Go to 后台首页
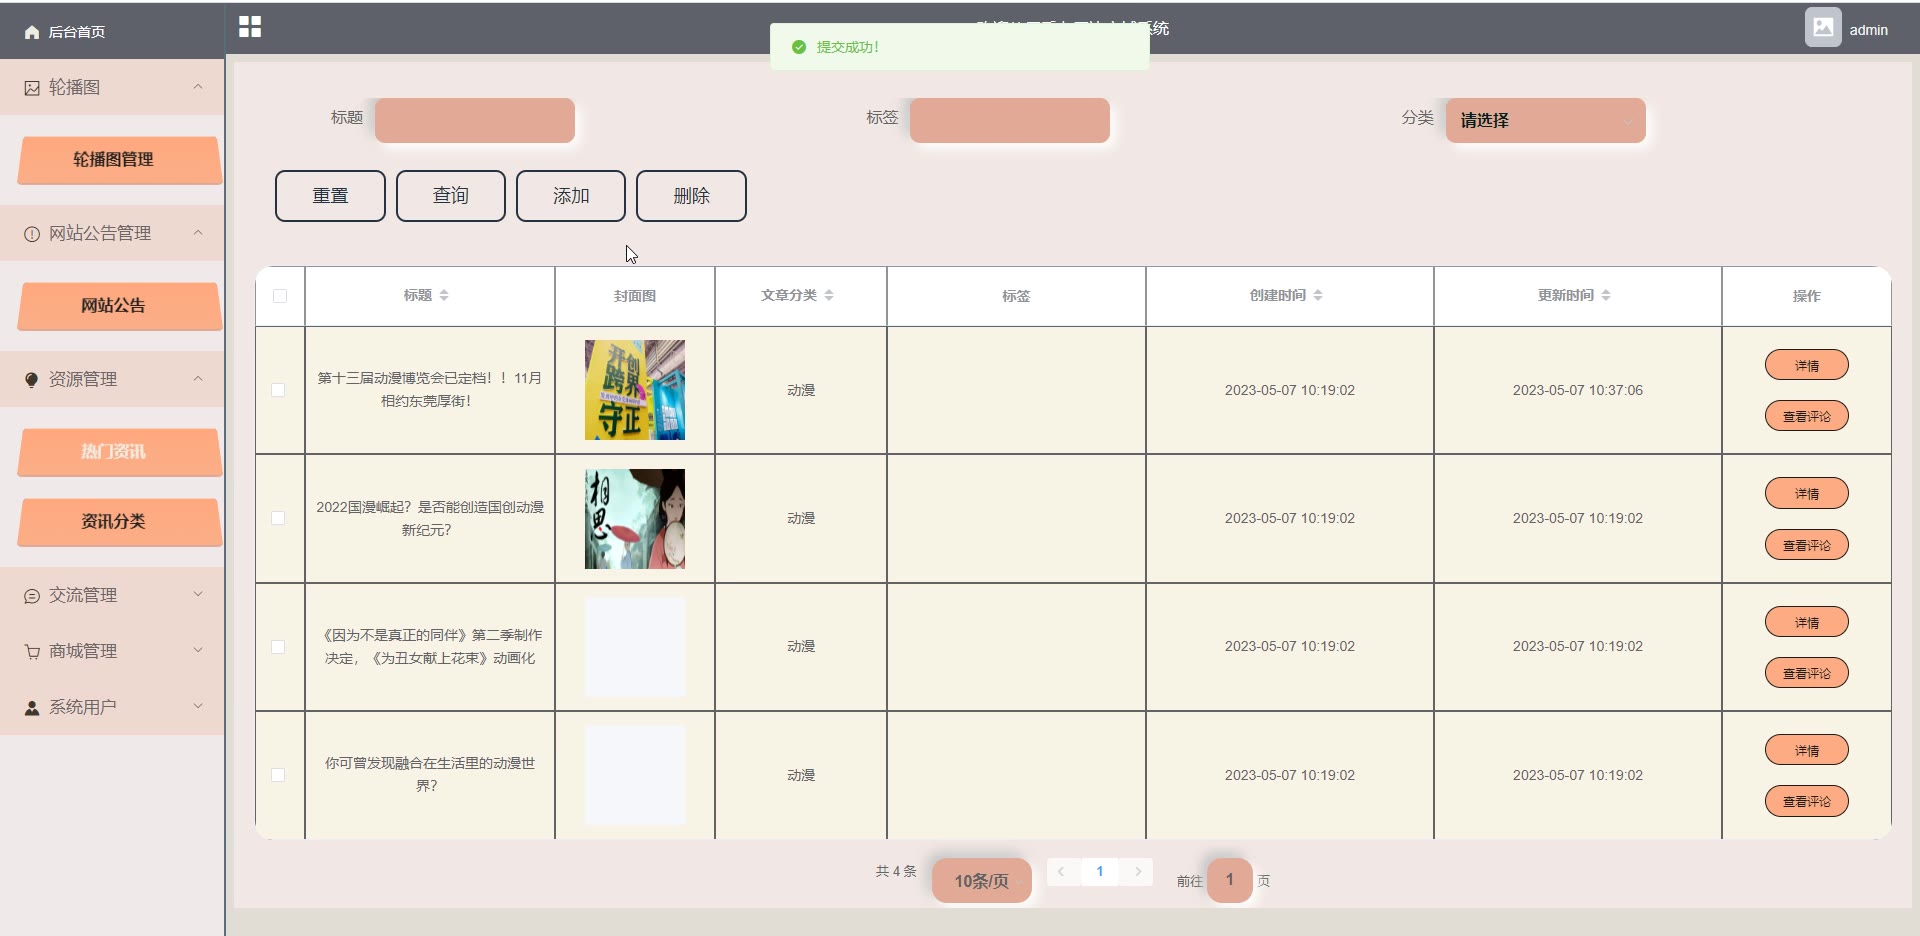Image resolution: width=1920 pixels, height=936 pixels. pyautogui.click(x=77, y=32)
